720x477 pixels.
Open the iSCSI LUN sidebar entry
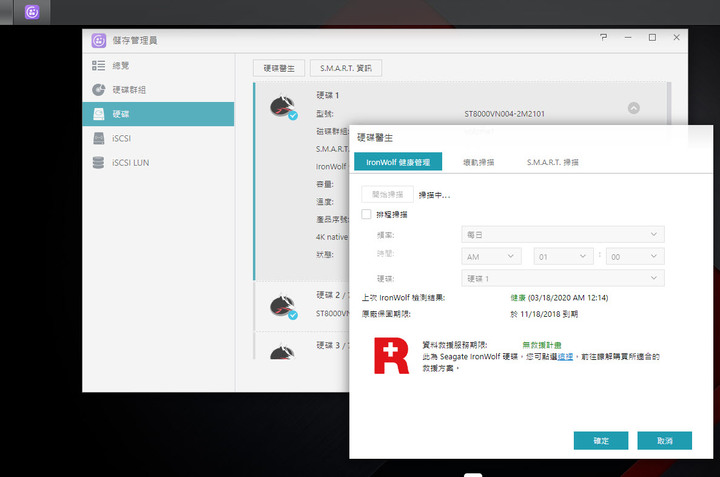click(158, 163)
